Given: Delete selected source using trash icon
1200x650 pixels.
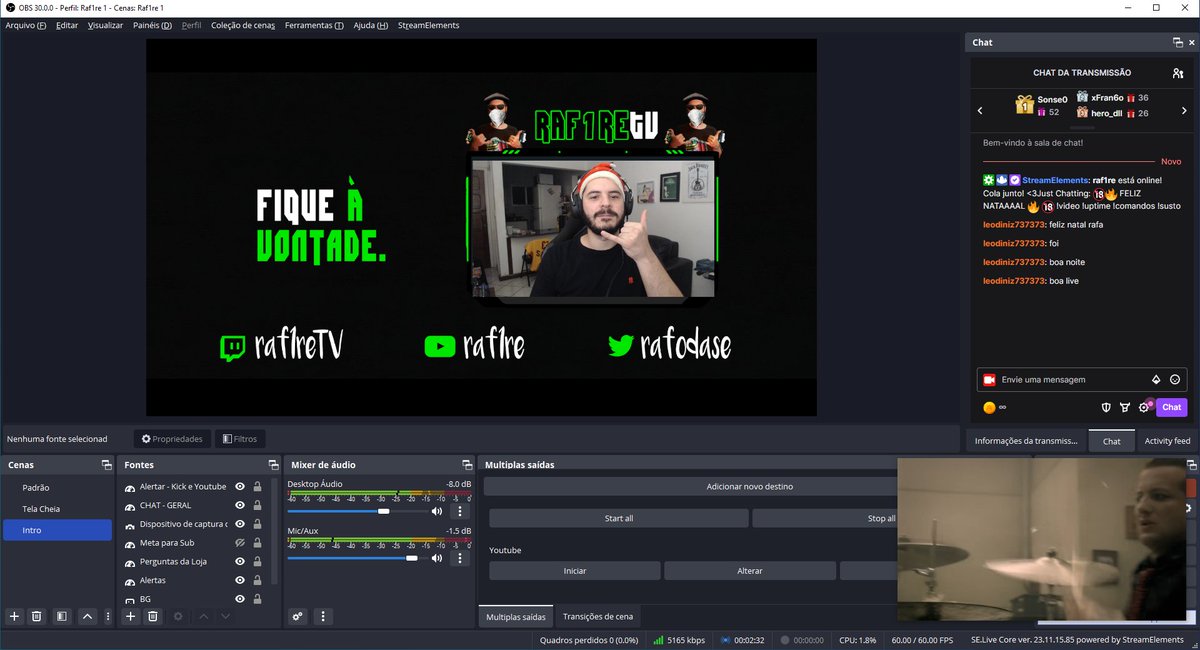Looking at the screenshot, I should [x=153, y=617].
